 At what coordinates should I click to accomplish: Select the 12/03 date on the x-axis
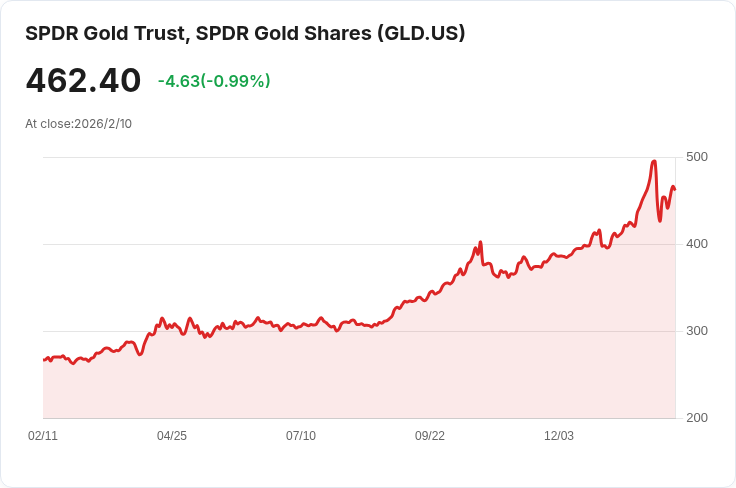(559, 436)
